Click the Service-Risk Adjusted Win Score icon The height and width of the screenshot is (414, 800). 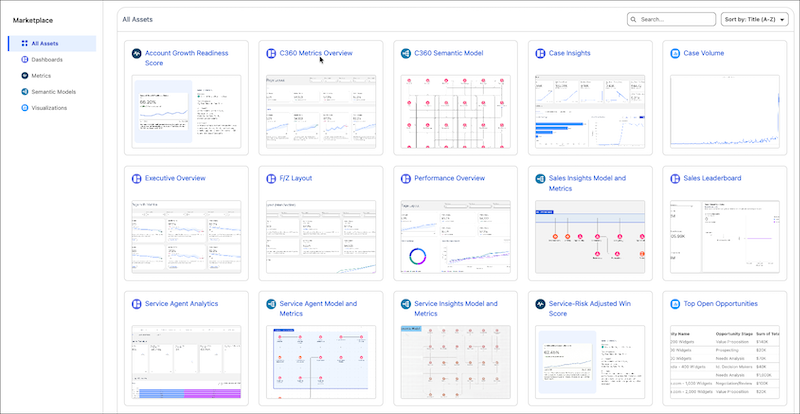pyautogui.click(x=540, y=304)
